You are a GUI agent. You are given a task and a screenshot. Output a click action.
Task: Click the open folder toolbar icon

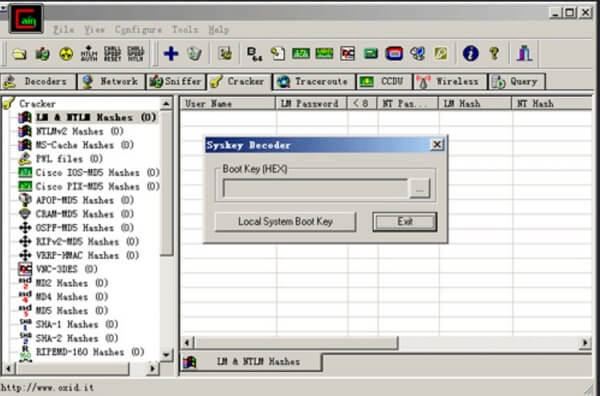(19, 54)
